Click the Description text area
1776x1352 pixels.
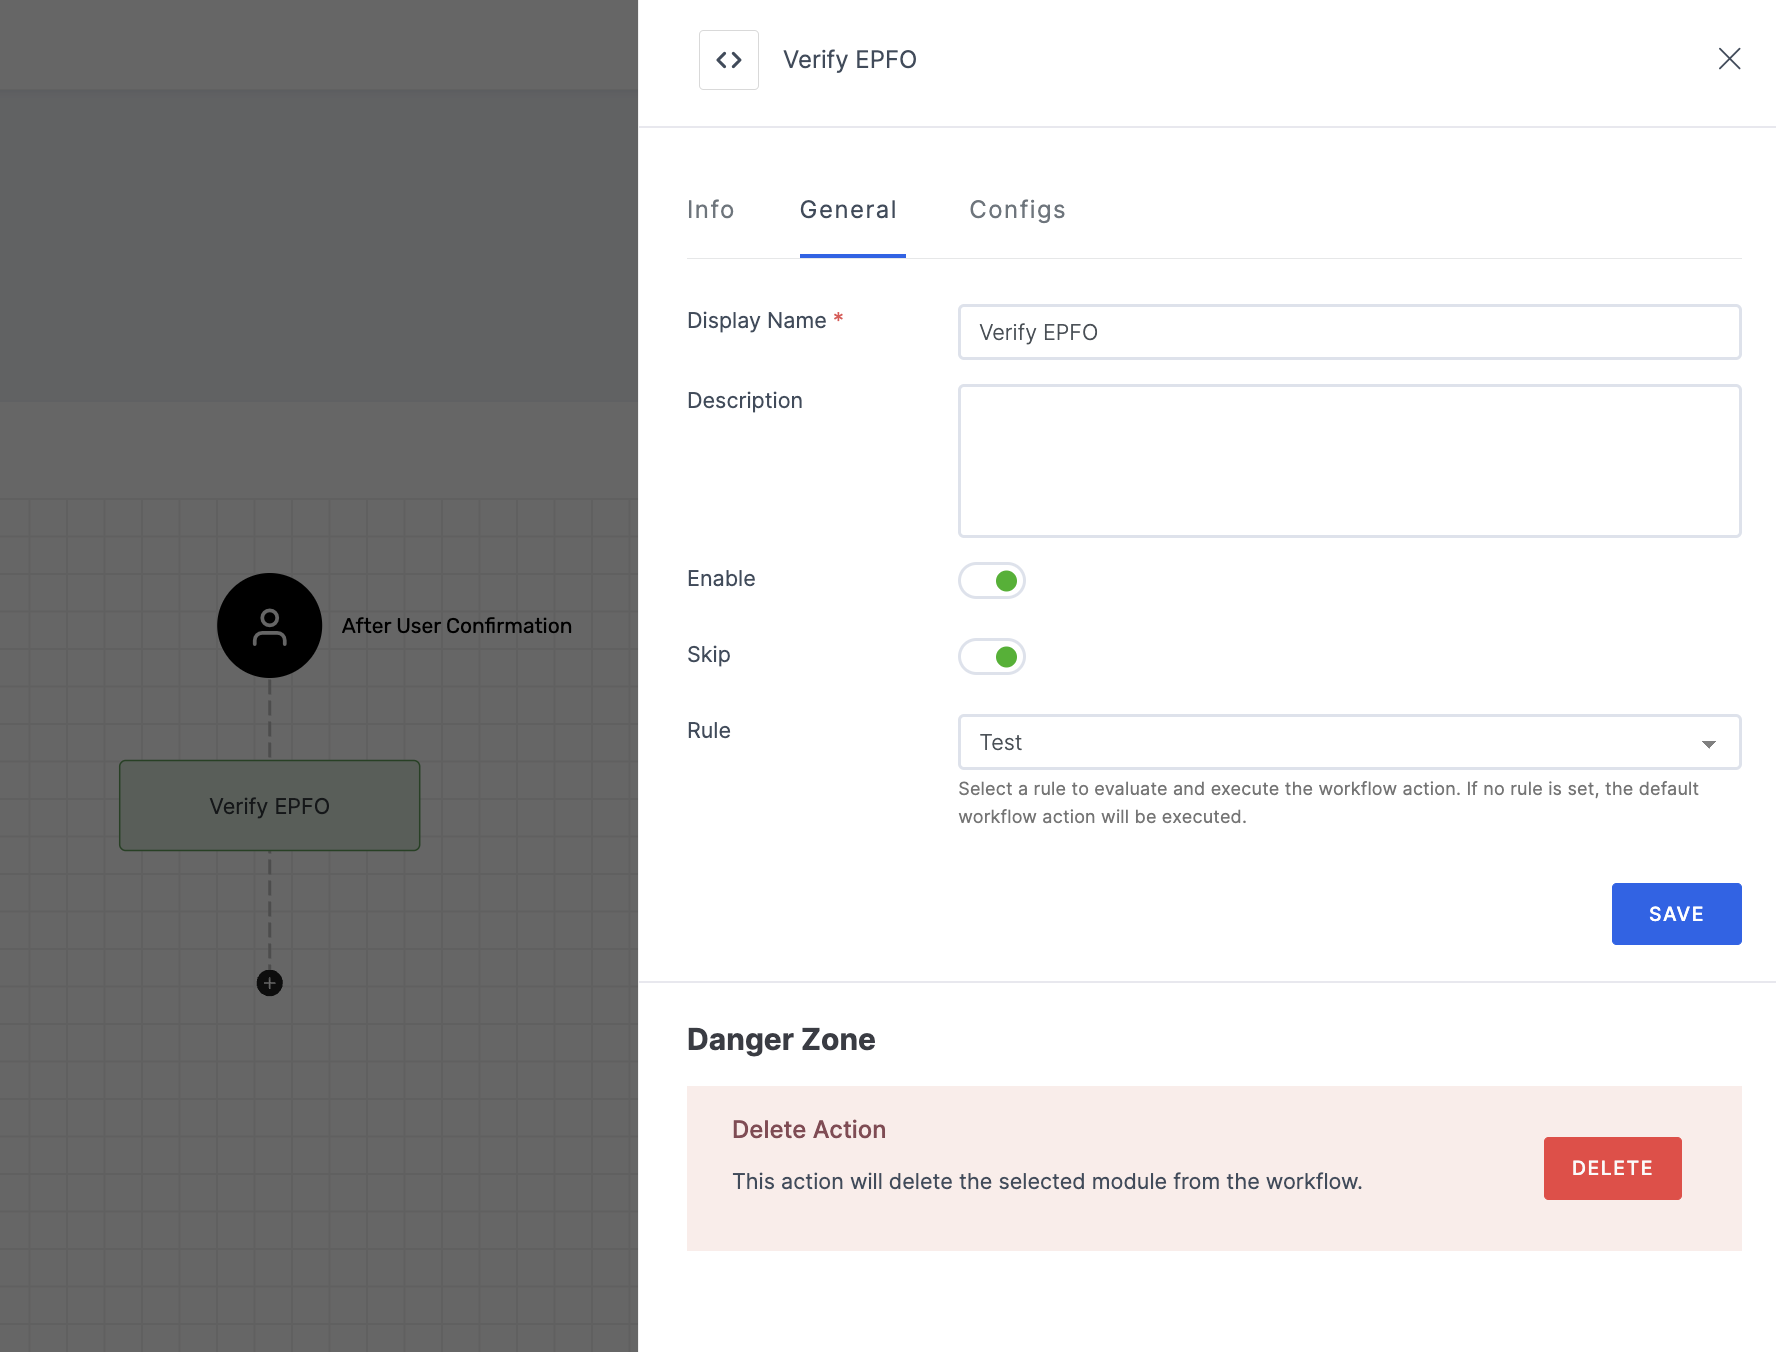coord(1350,461)
